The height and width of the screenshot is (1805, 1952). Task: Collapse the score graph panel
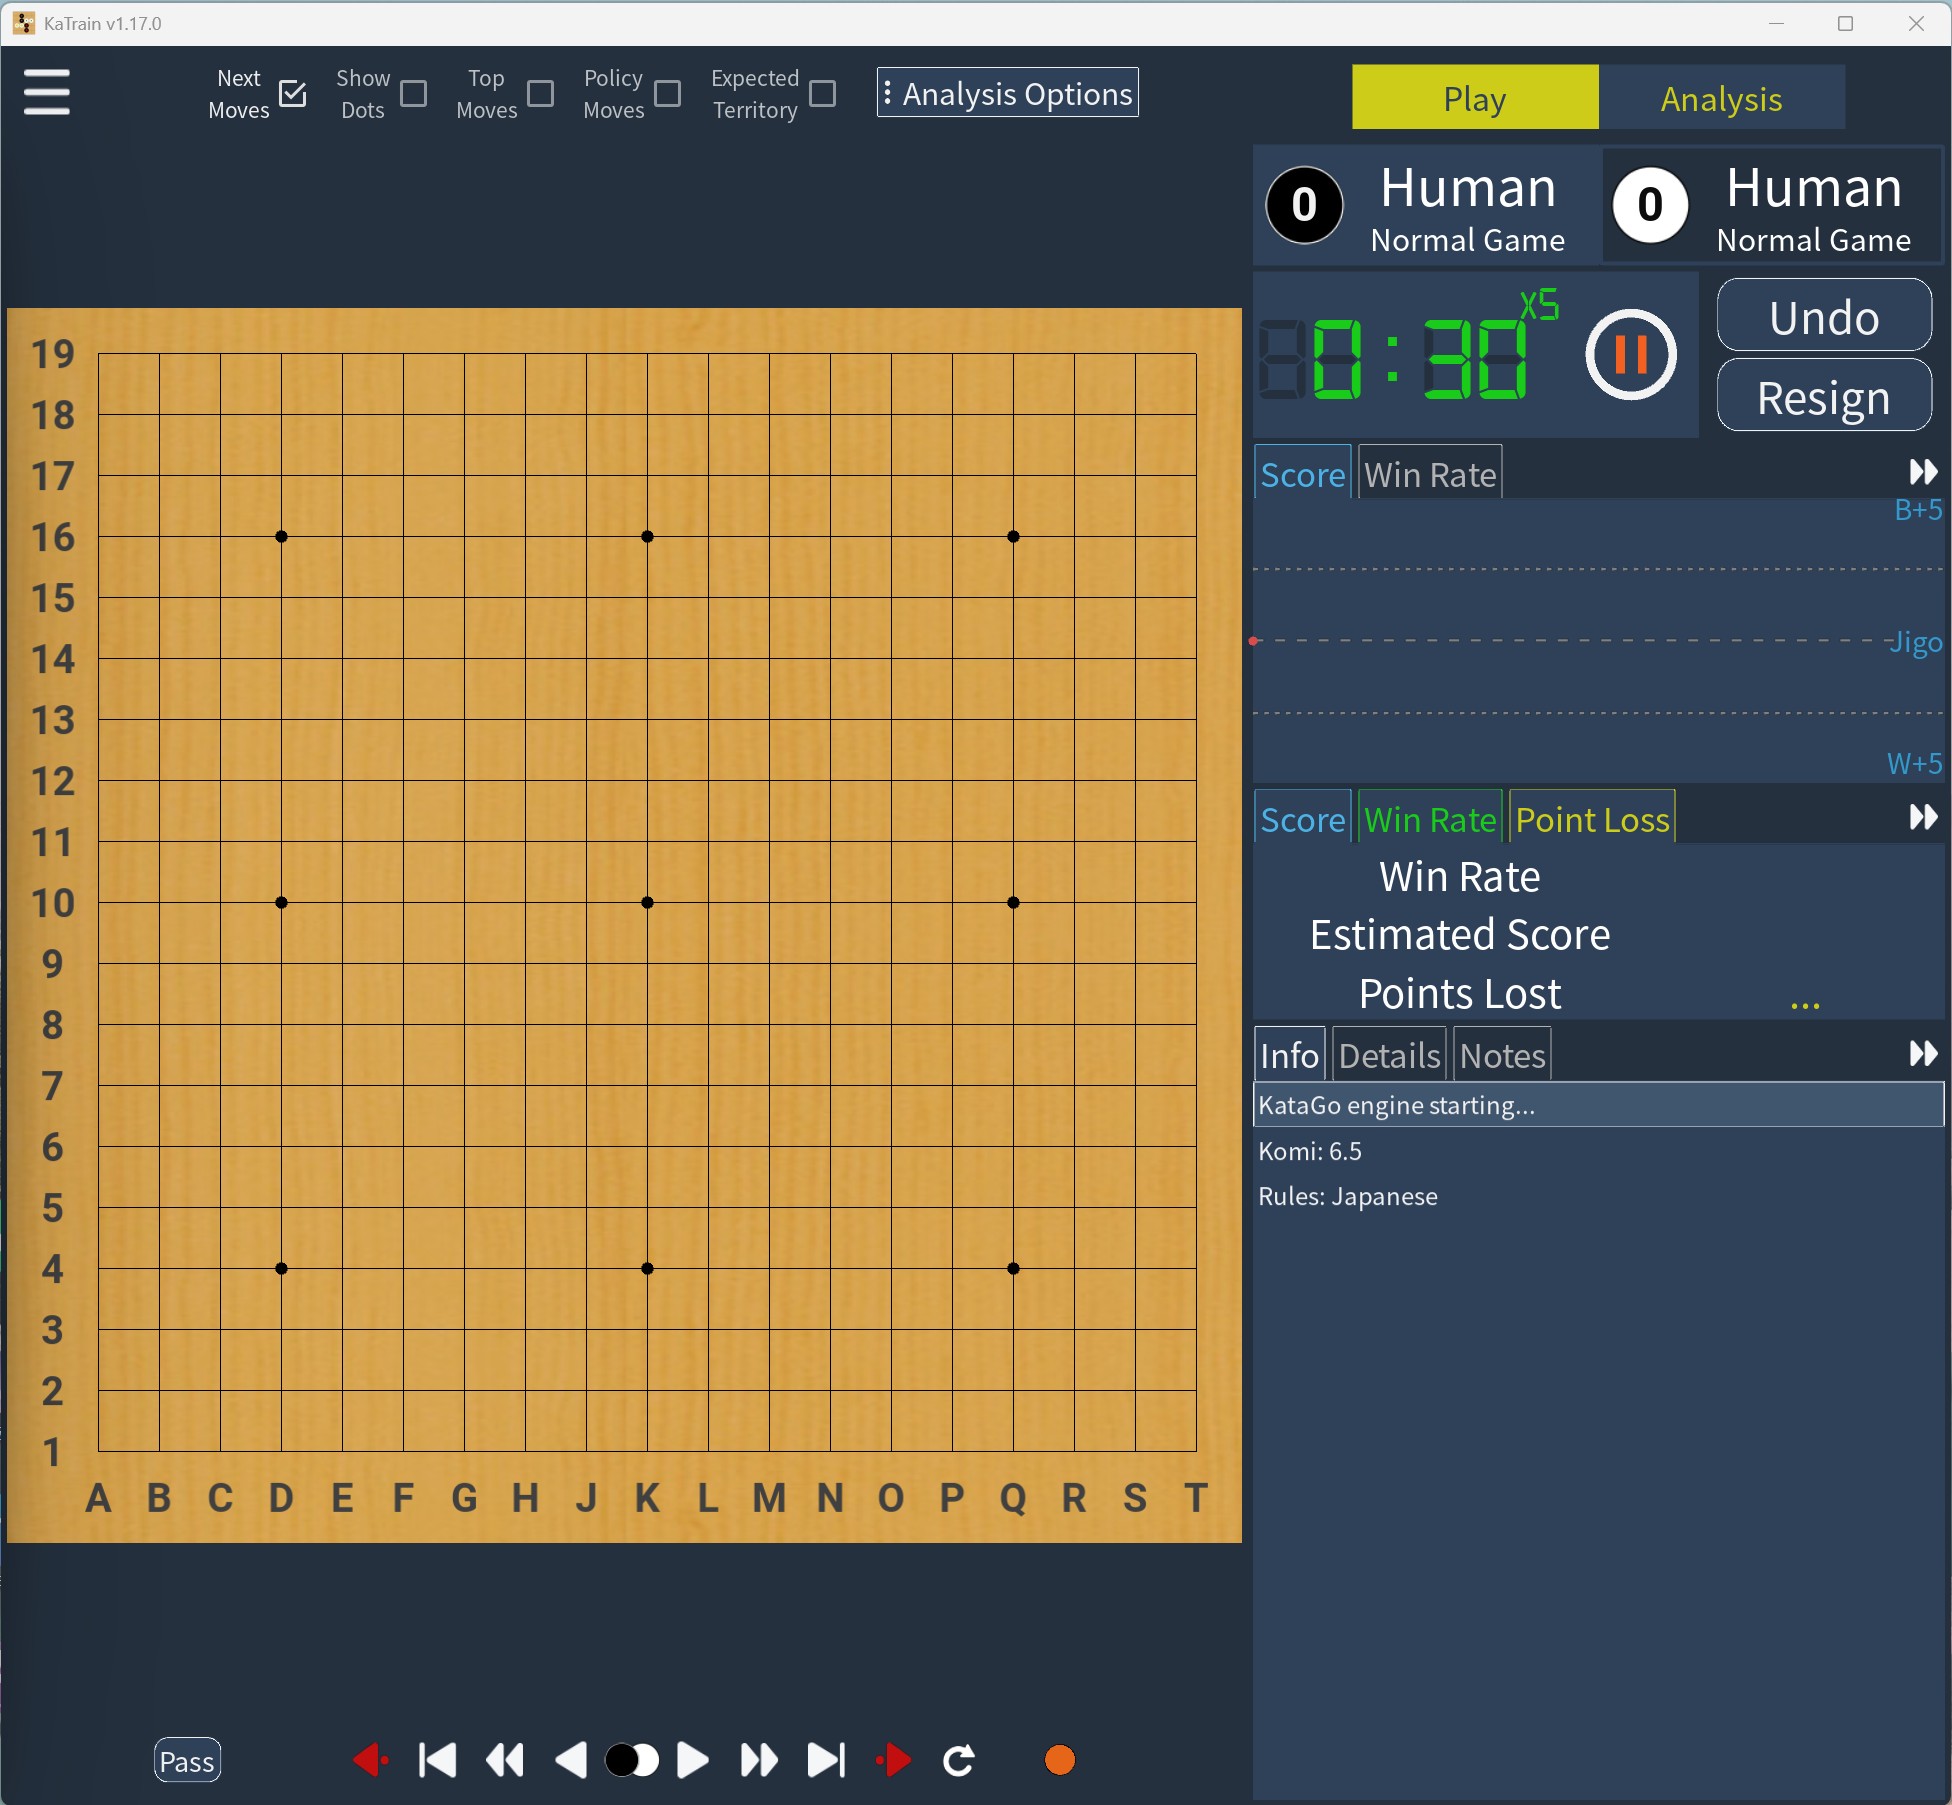tap(1922, 472)
